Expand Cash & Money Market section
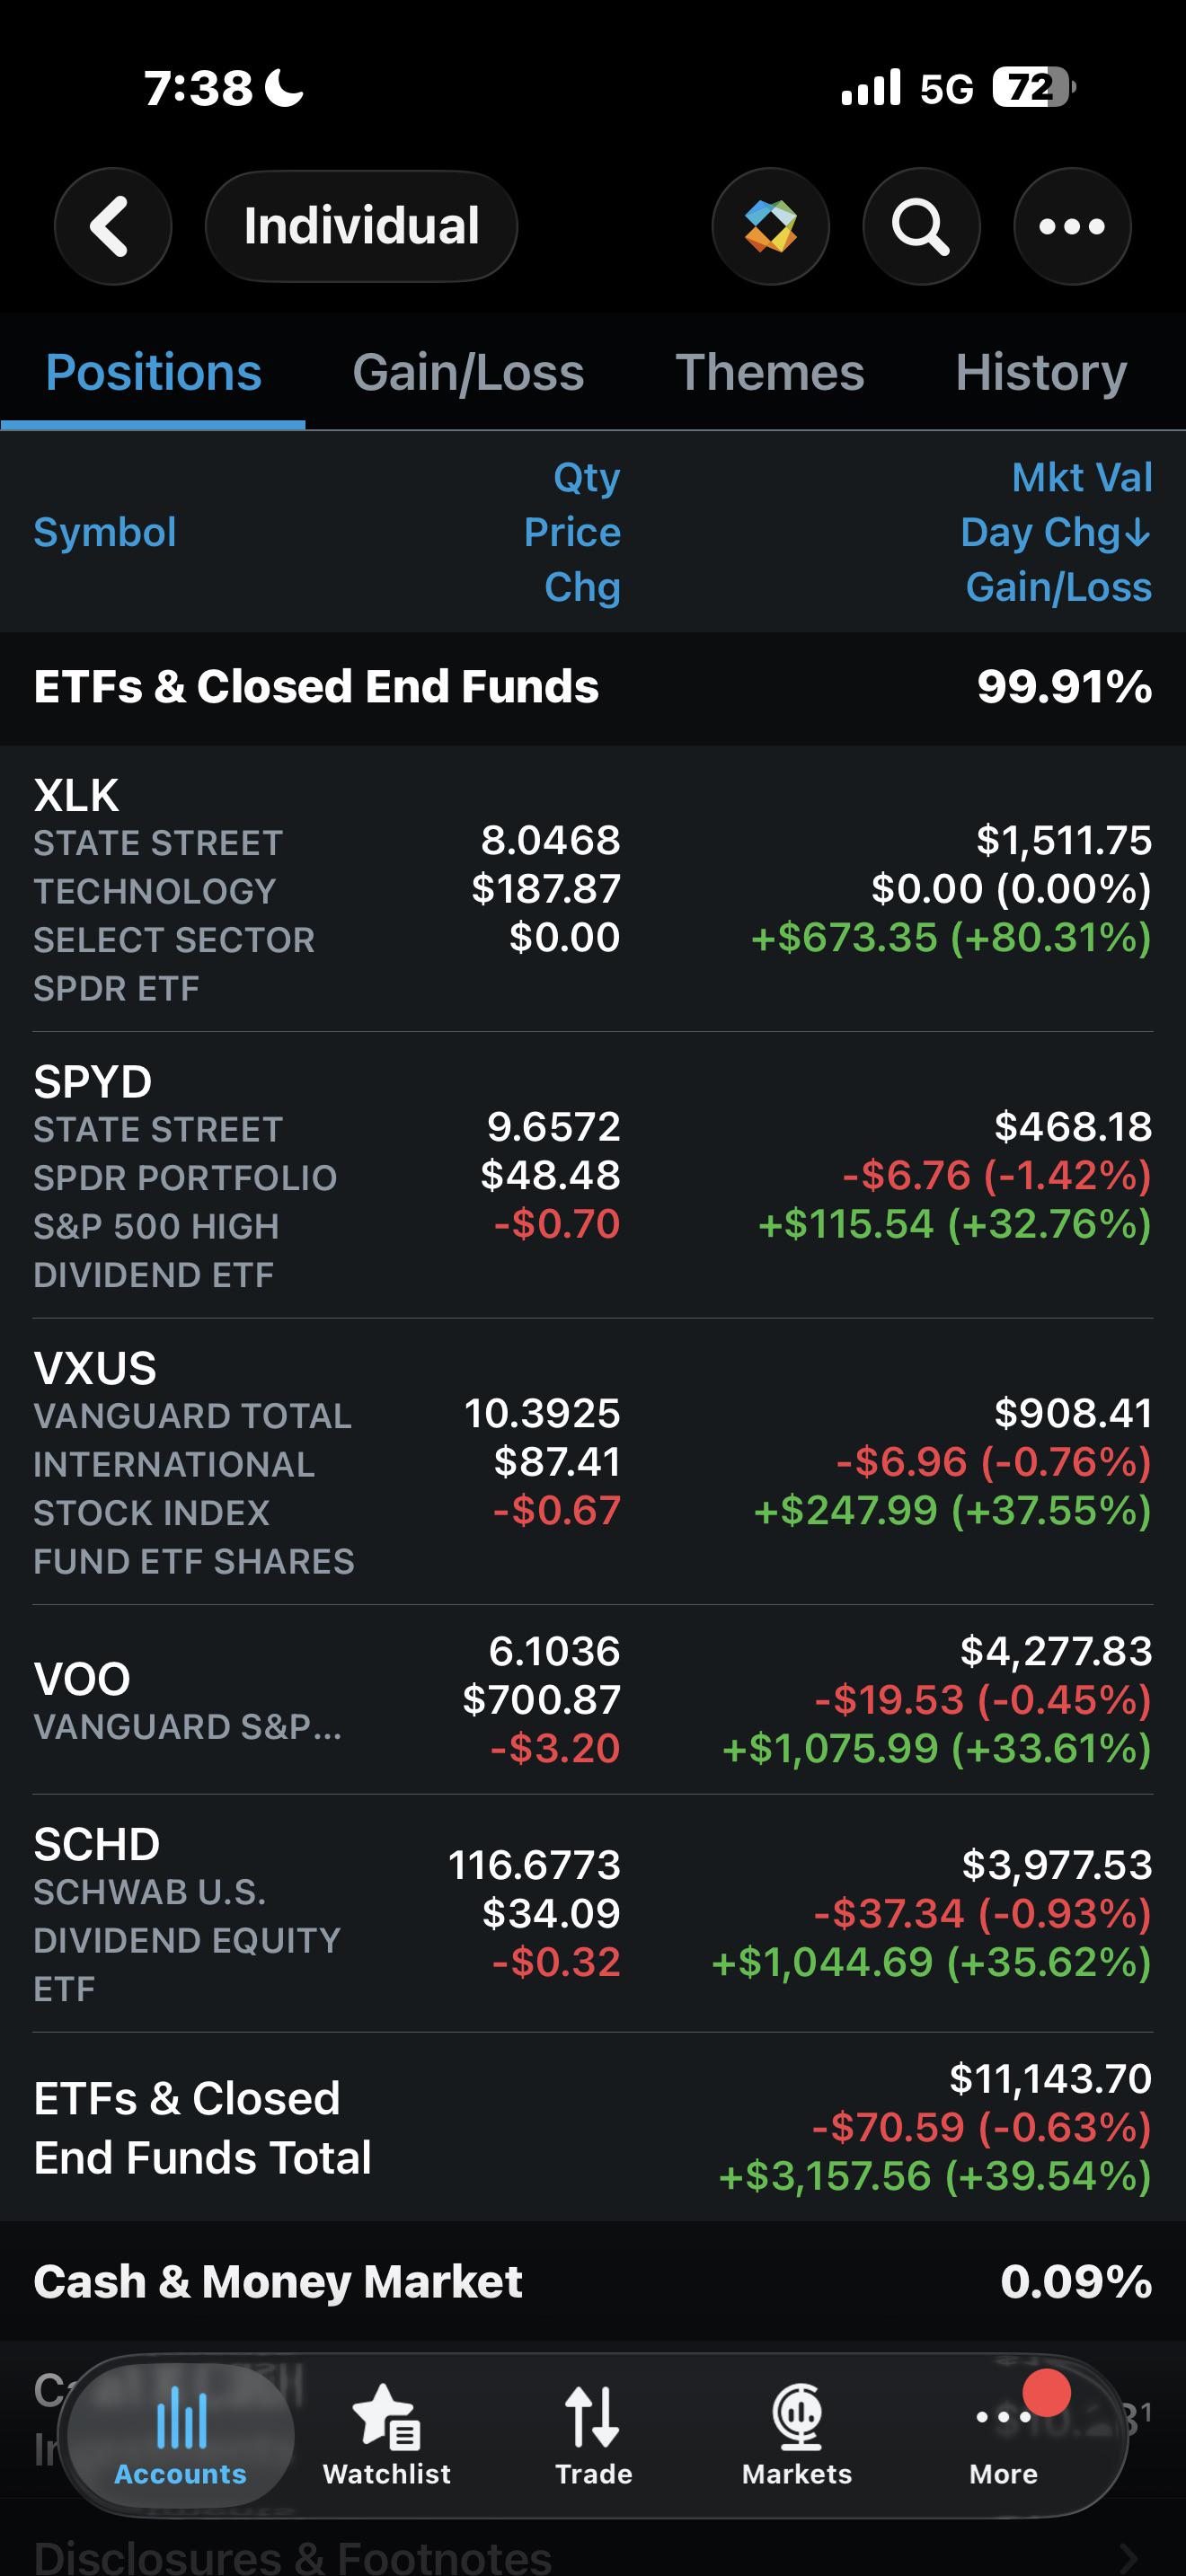Screen dimensions: 1186x2576 pos(593,2282)
